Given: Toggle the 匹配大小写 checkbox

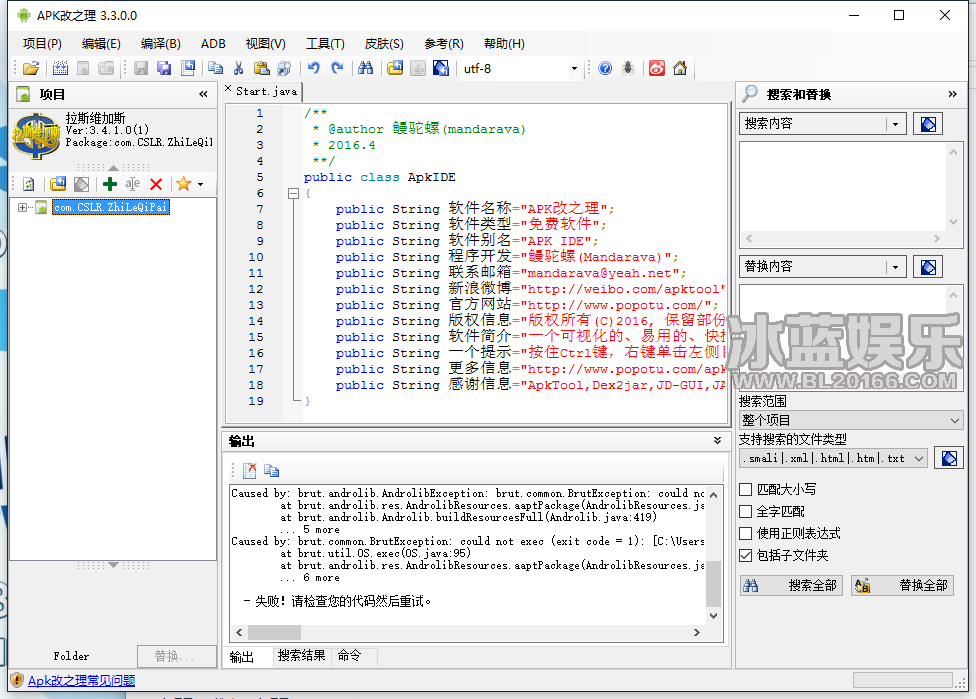Looking at the screenshot, I should coord(746,489).
